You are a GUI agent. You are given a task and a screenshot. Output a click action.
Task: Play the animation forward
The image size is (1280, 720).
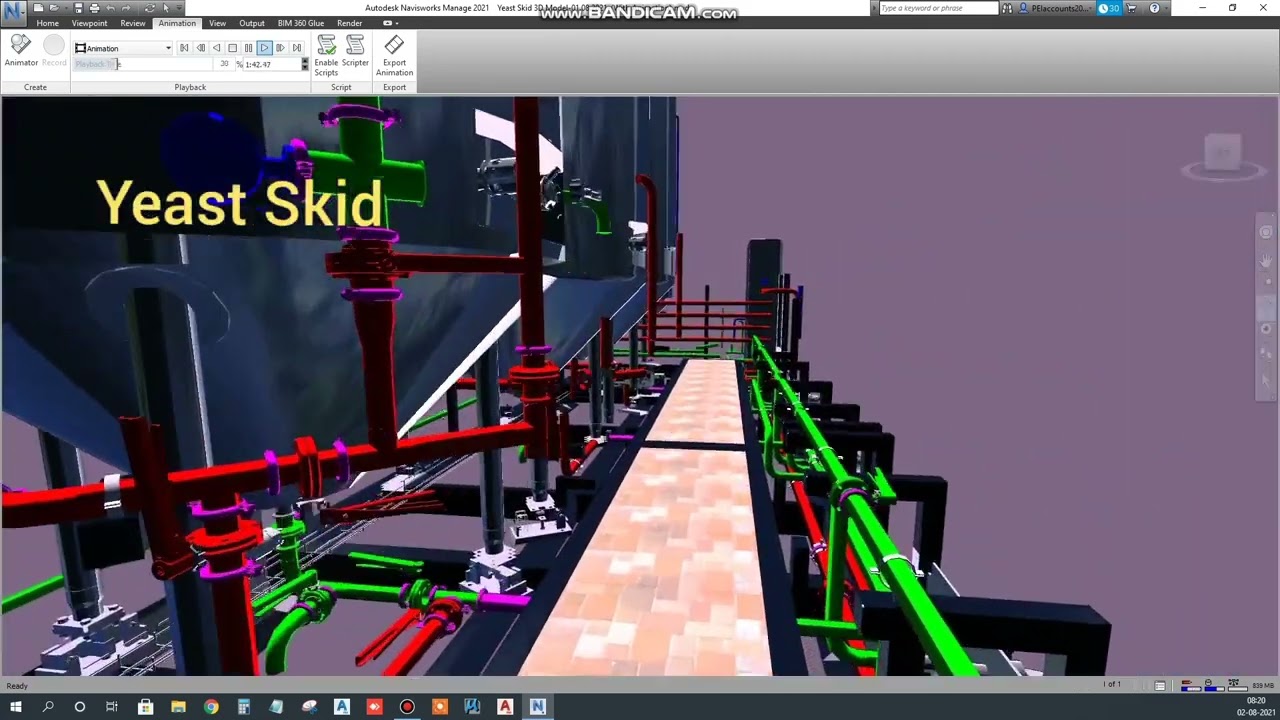(264, 48)
